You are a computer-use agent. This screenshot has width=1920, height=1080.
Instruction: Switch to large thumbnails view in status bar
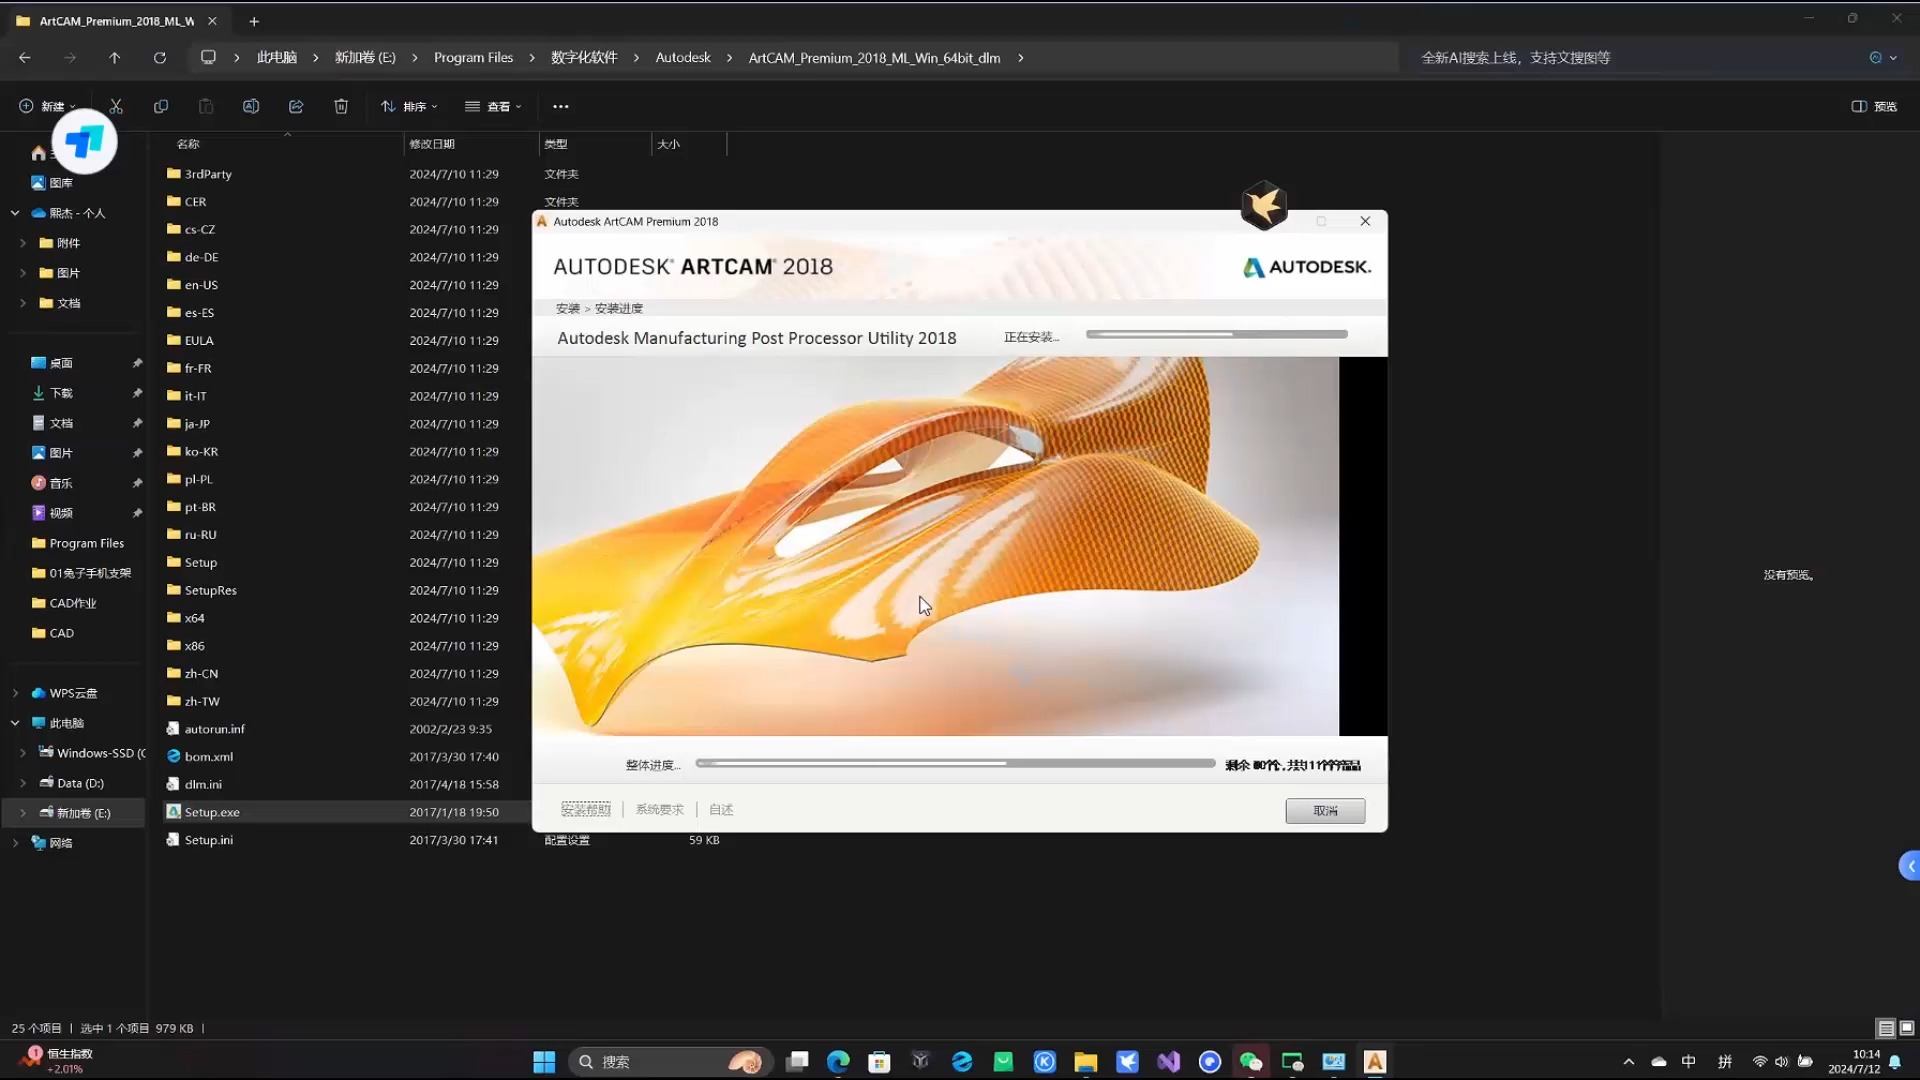(1905, 1028)
